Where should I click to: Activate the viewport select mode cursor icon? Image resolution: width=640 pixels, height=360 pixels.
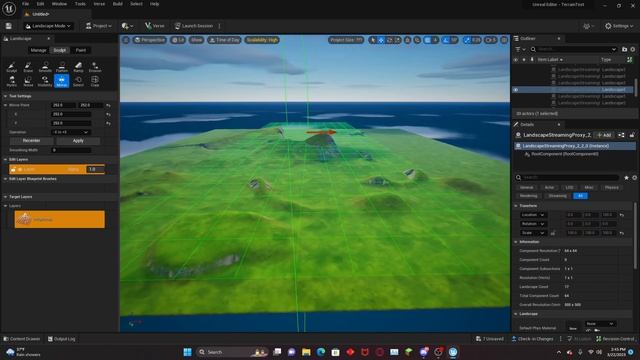[x=373, y=40]
